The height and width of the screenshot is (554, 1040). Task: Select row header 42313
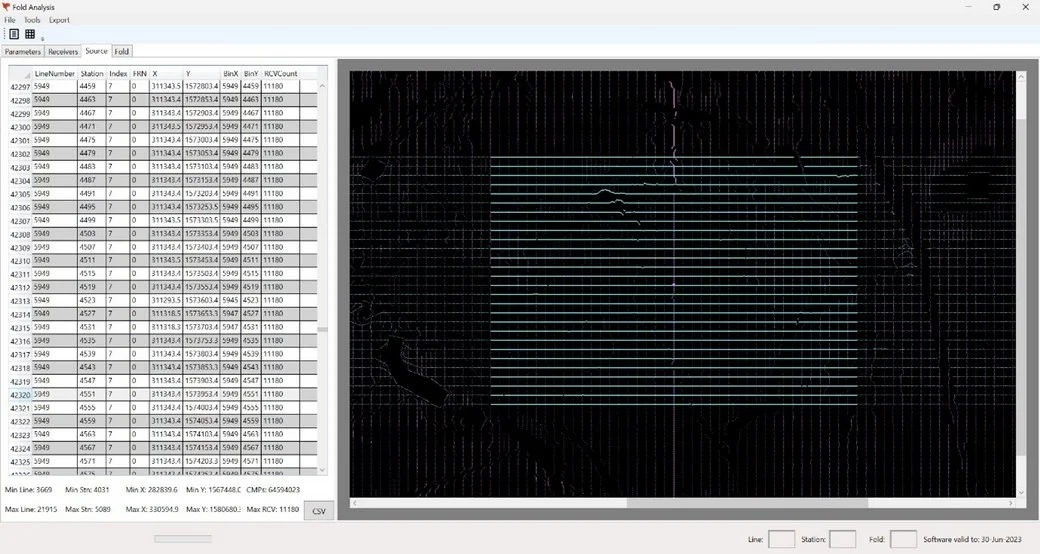pos(20,301)
